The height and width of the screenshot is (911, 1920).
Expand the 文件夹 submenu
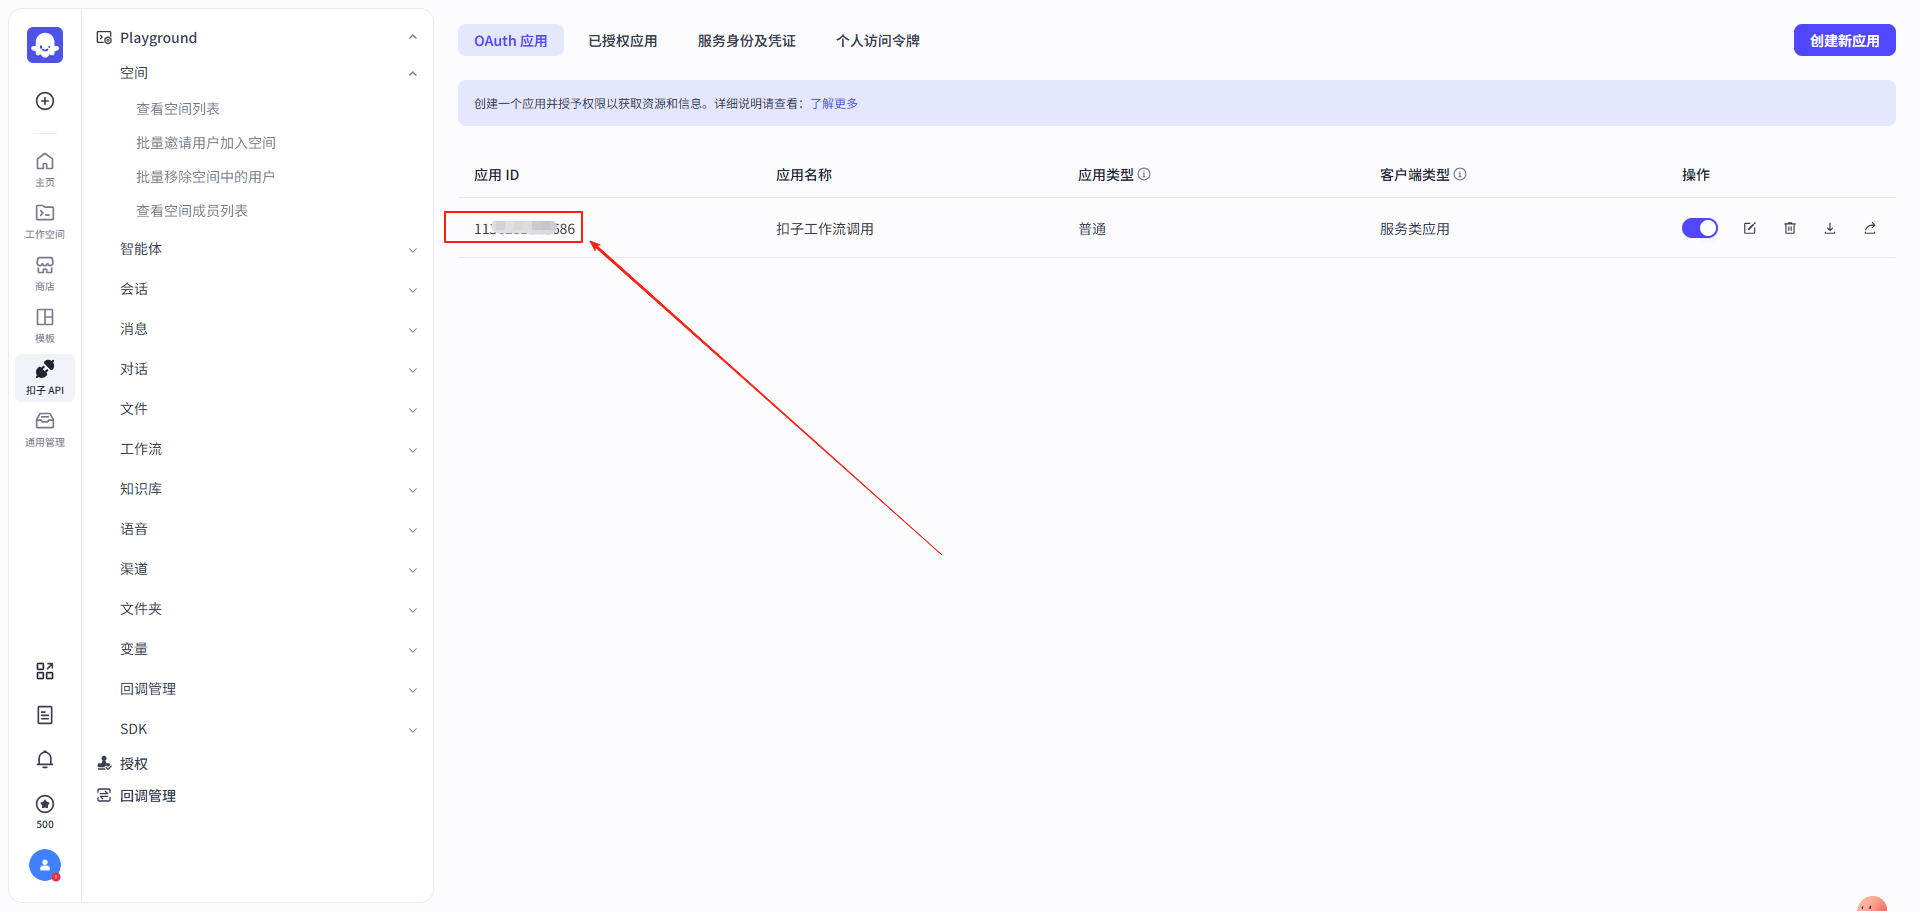pos(413,610)
